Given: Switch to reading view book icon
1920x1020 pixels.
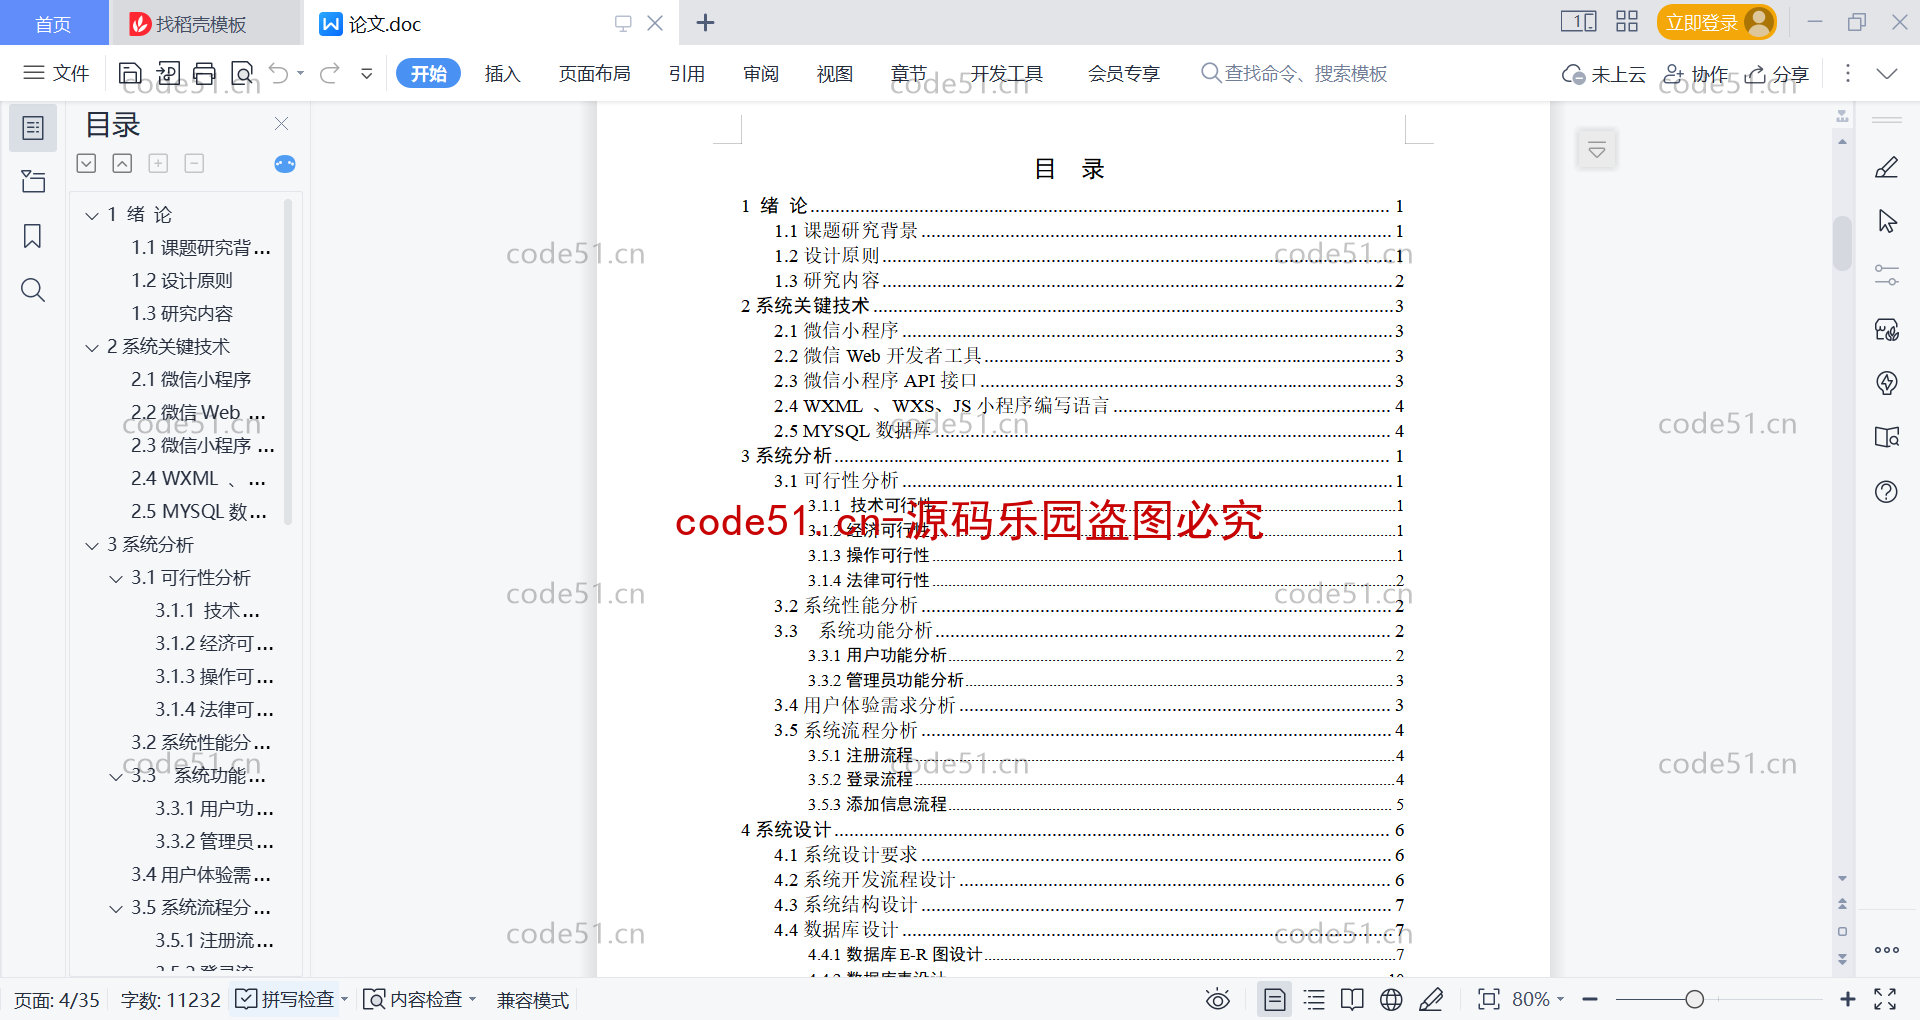Looking at the screenshot, I should pyautogui.click(x=1352, y=999).
